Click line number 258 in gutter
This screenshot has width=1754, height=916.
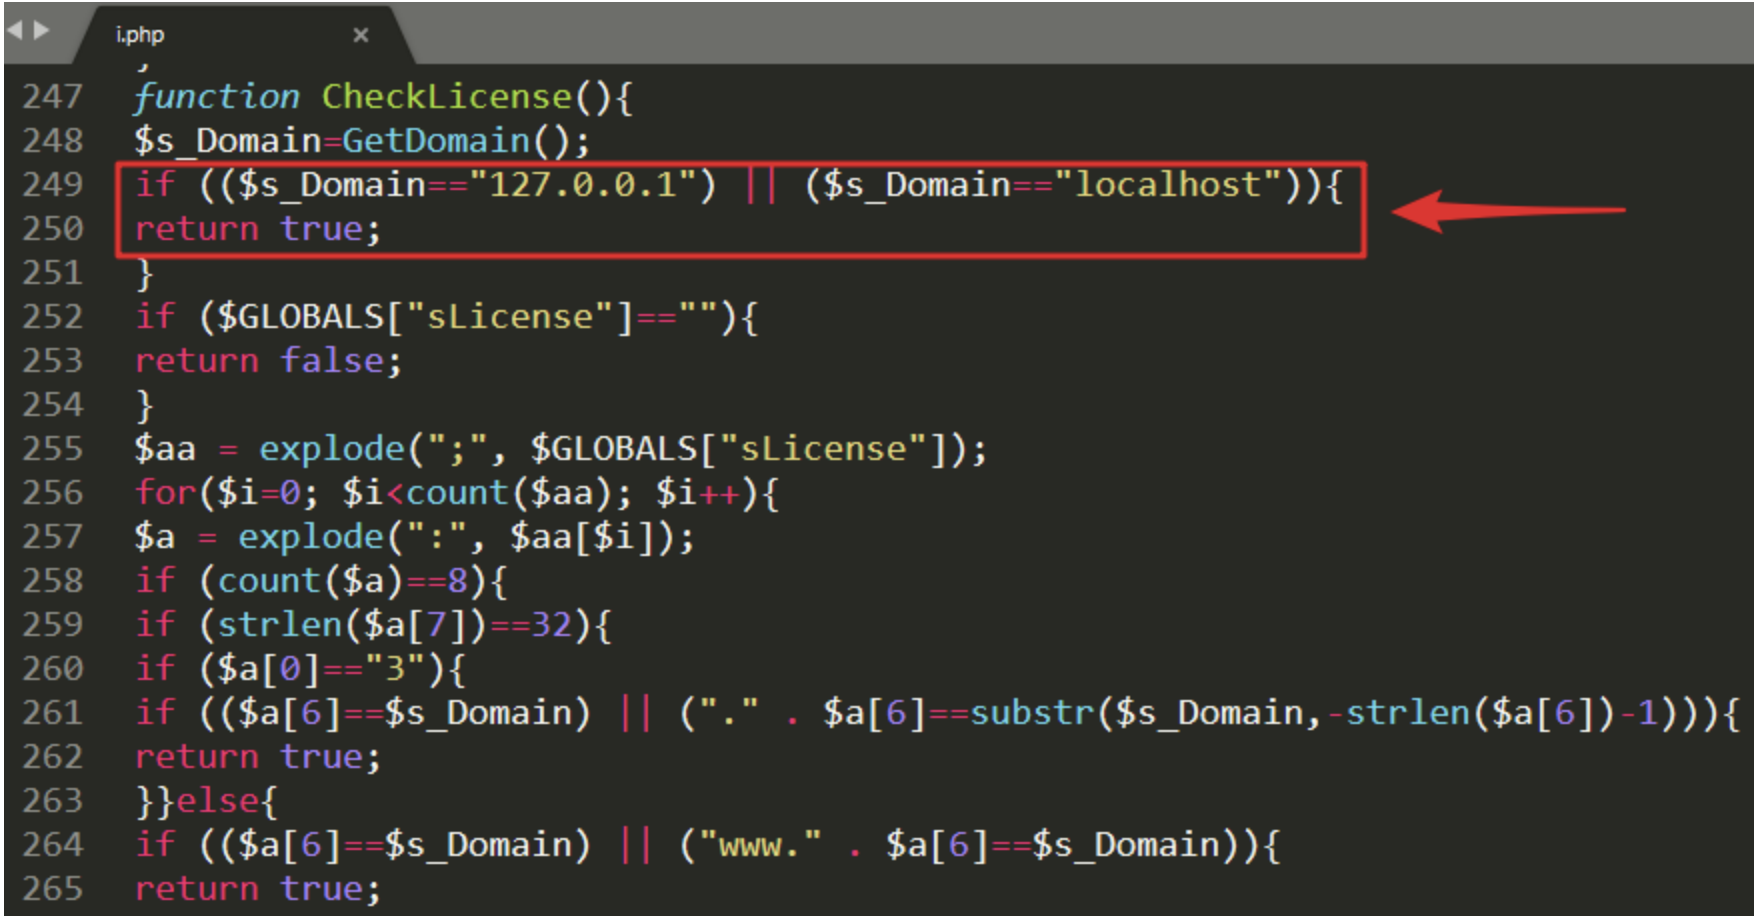pos(53,581)
